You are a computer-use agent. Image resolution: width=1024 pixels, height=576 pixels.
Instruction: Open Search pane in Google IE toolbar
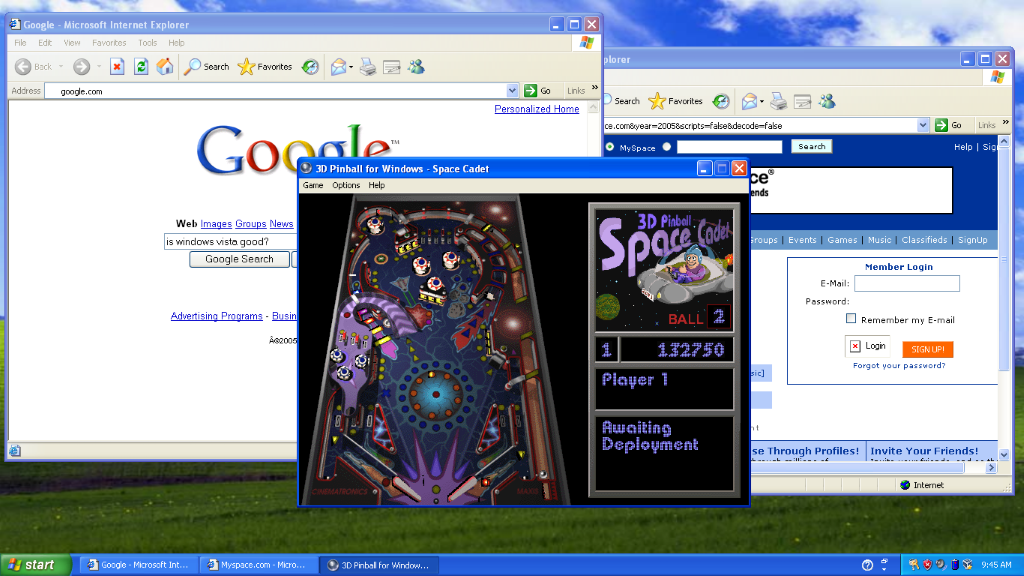(207, 67)
